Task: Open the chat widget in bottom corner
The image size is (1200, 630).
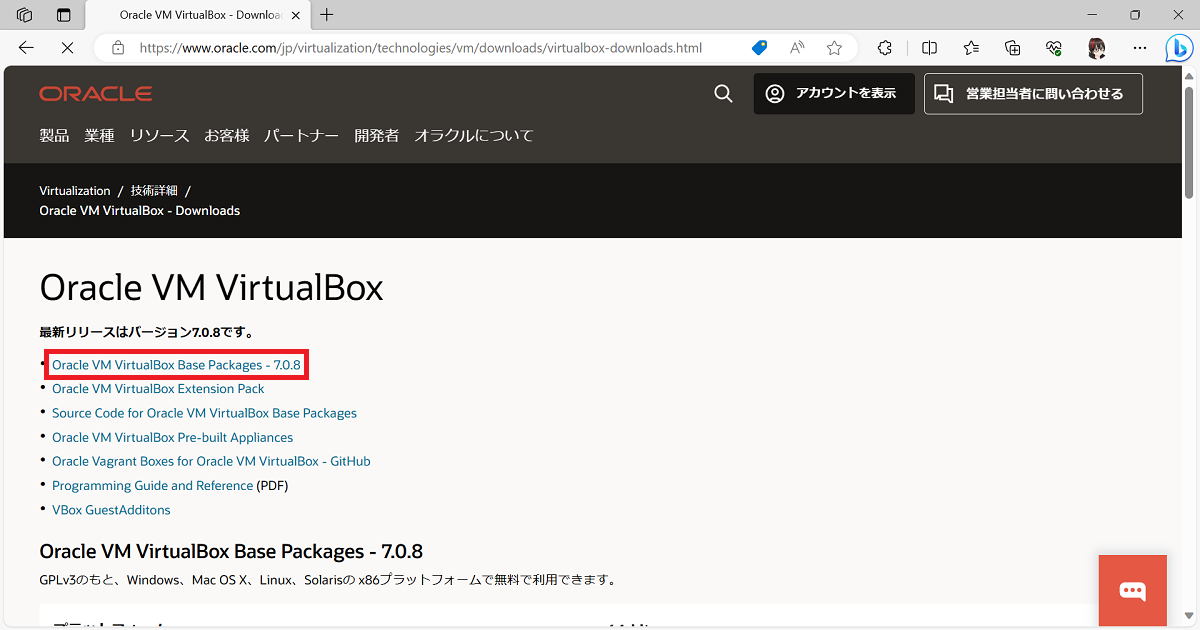Action: click(1132, 590)
